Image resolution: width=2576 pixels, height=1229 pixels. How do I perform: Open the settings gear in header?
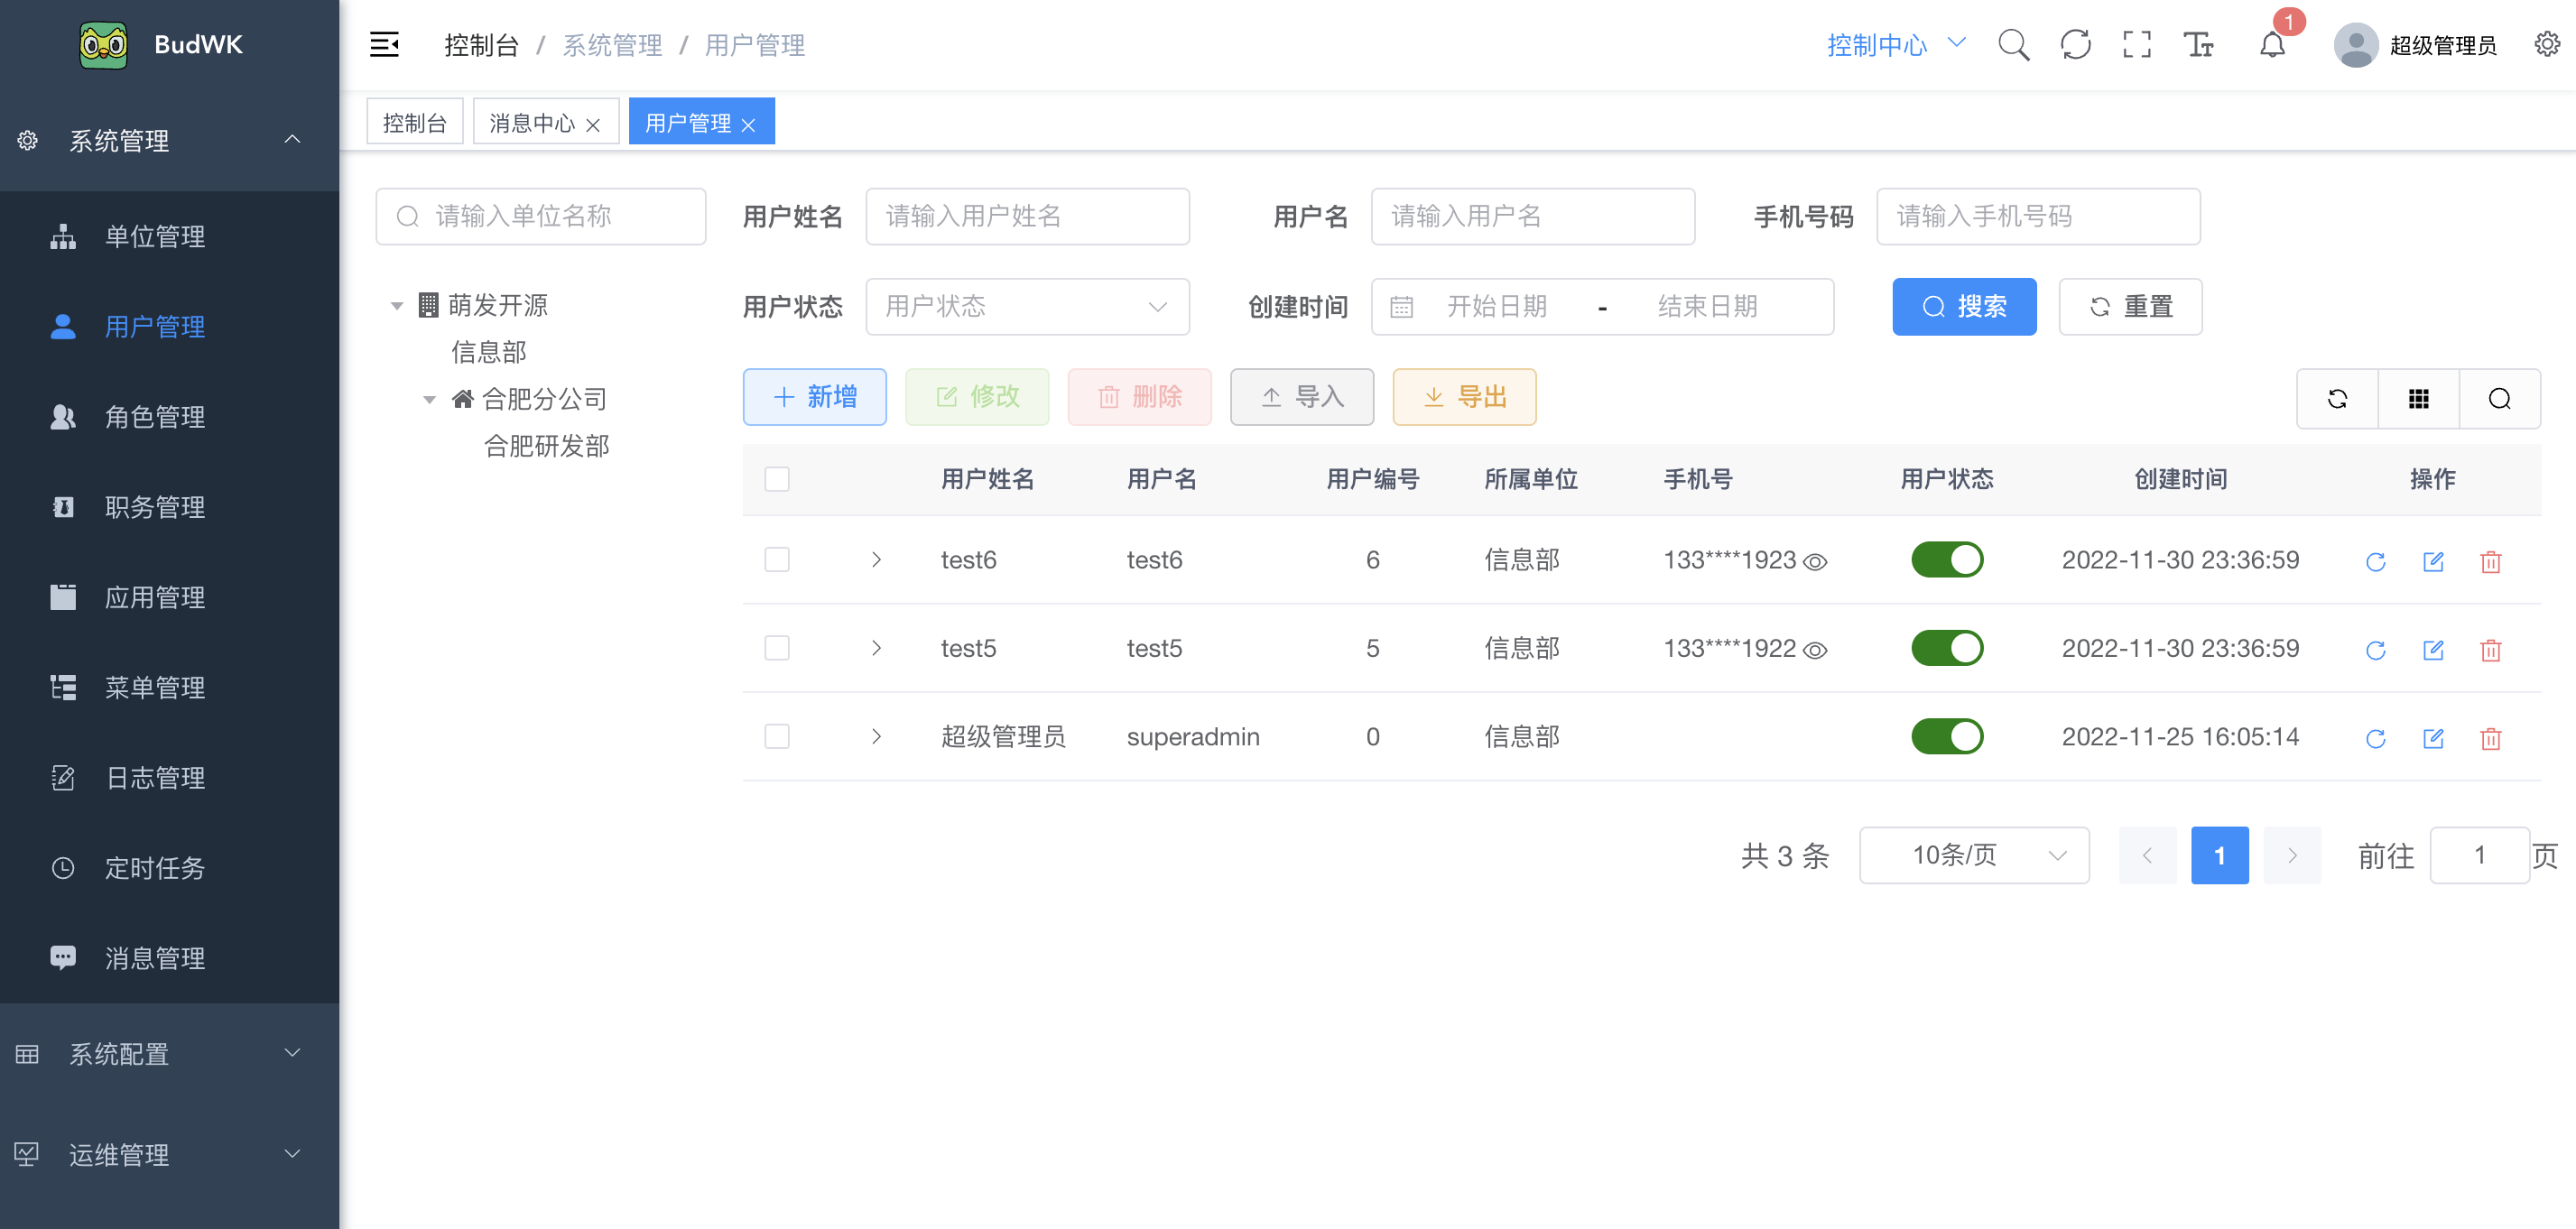point(2547,44)
